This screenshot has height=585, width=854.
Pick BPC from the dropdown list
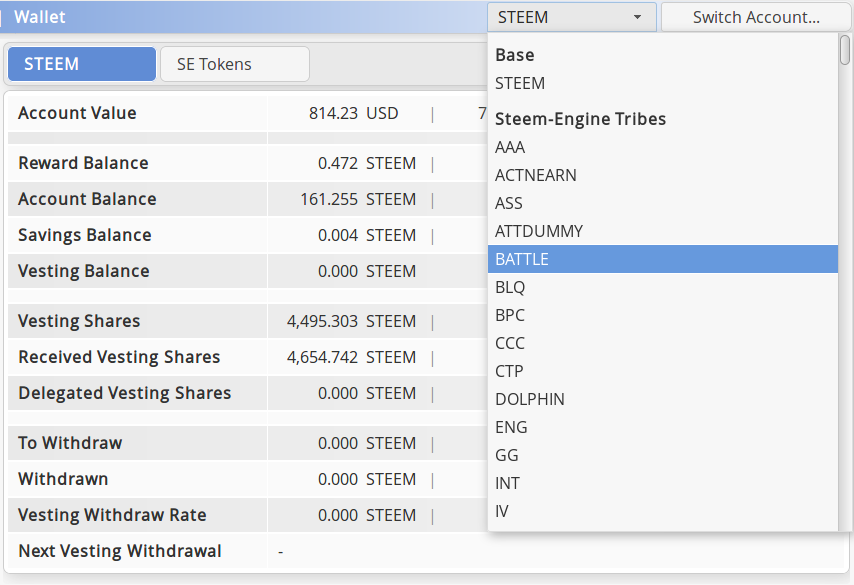coord(662,315)
